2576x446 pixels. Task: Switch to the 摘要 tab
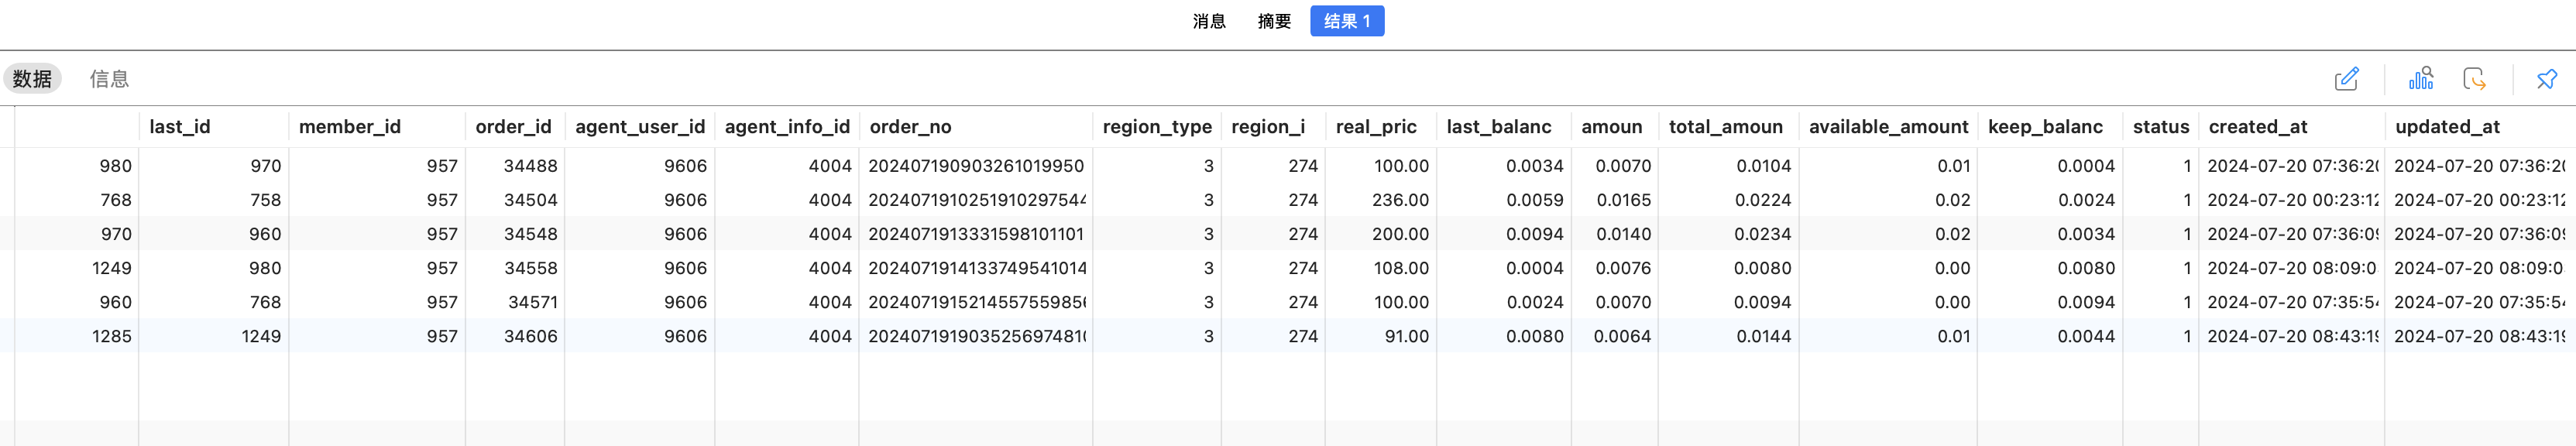[x=1273, y=21]
